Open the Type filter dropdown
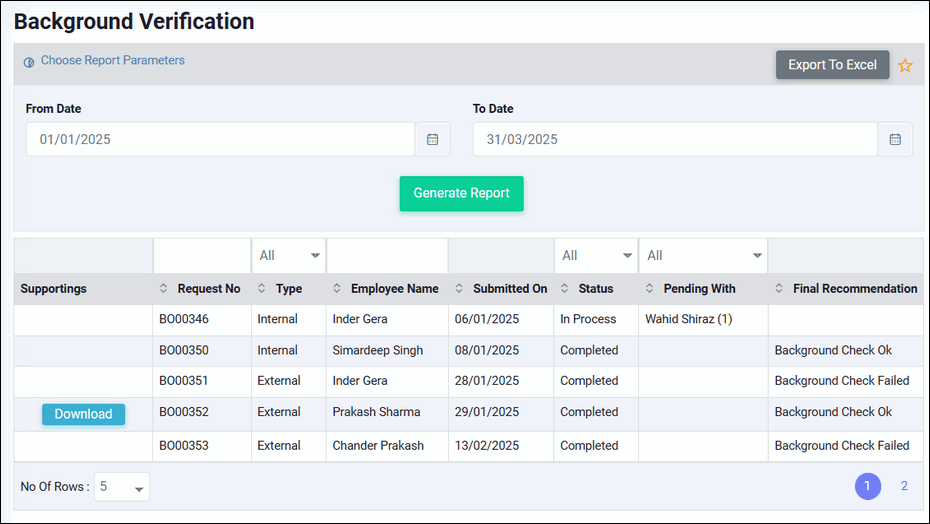 coord(289,256)
